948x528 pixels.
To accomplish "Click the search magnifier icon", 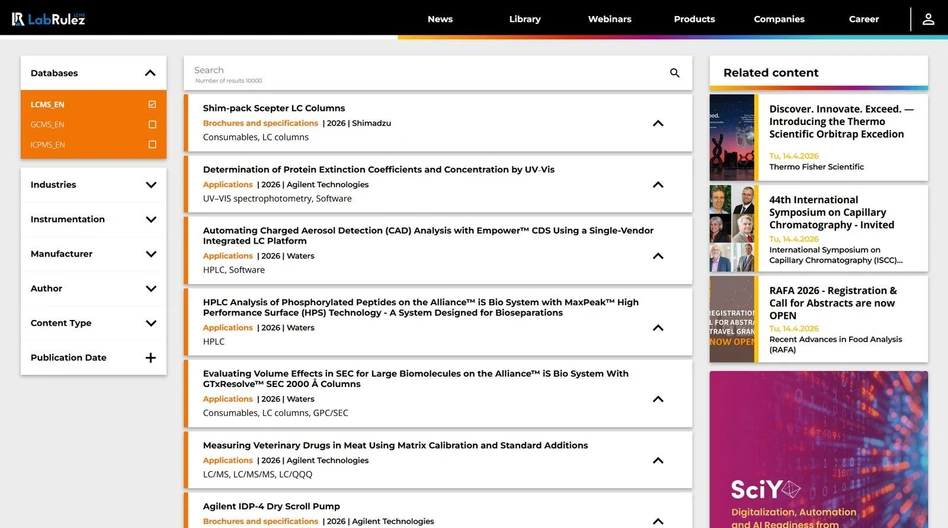I will 675,73.
